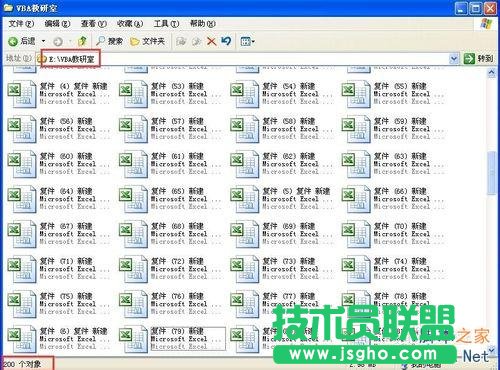The image size is (500, 370).
Task: Select Excel file icon 复件 (67) 新建
Action: click(x=22, y=234)
